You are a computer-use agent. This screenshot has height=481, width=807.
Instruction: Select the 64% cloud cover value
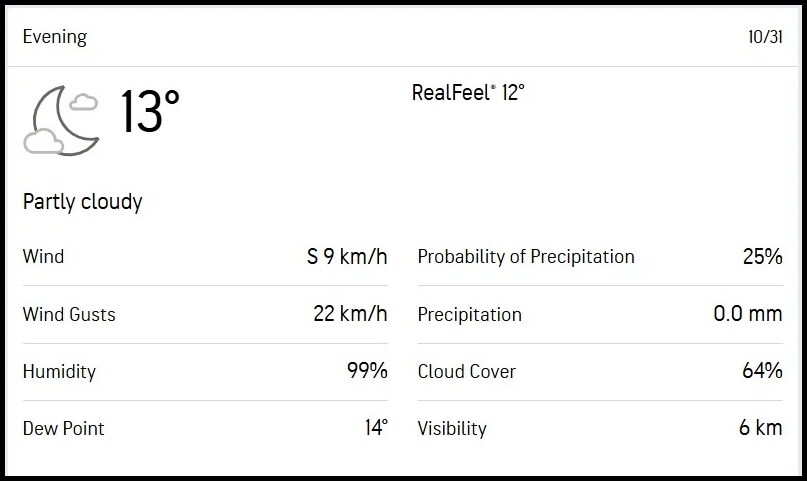[x=762, y=371]
